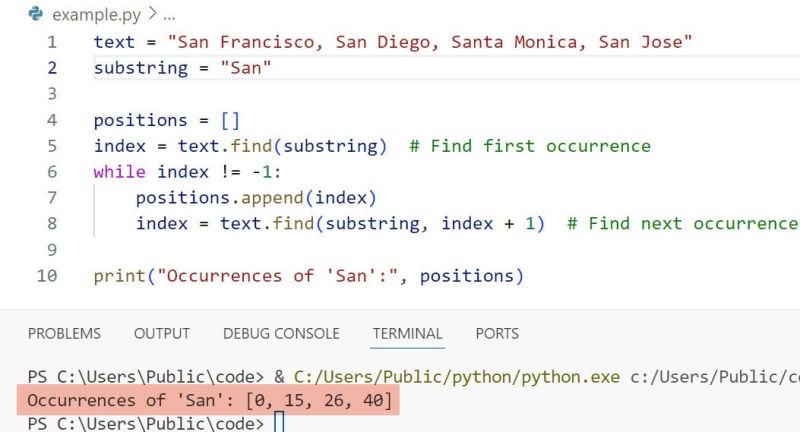Viewport: 800px width, 432px height.
Task: Click line number 7 in the gutter
Action: 52,198
